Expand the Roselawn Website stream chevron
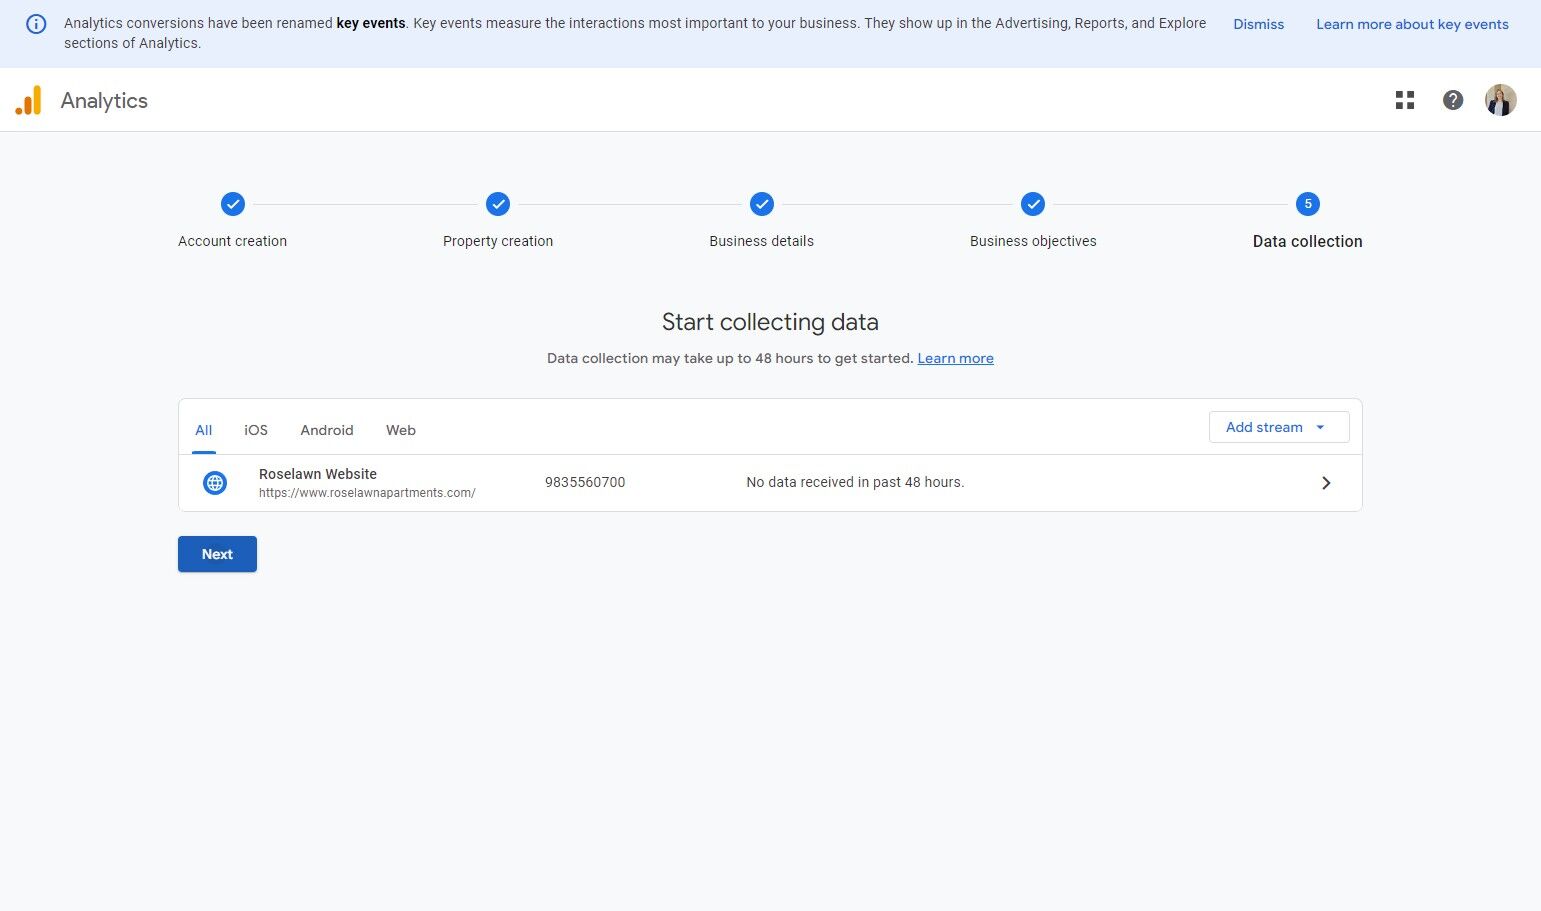This screenshot has height=911, width=1541. pyautogui.click(x=1326, y=483)
